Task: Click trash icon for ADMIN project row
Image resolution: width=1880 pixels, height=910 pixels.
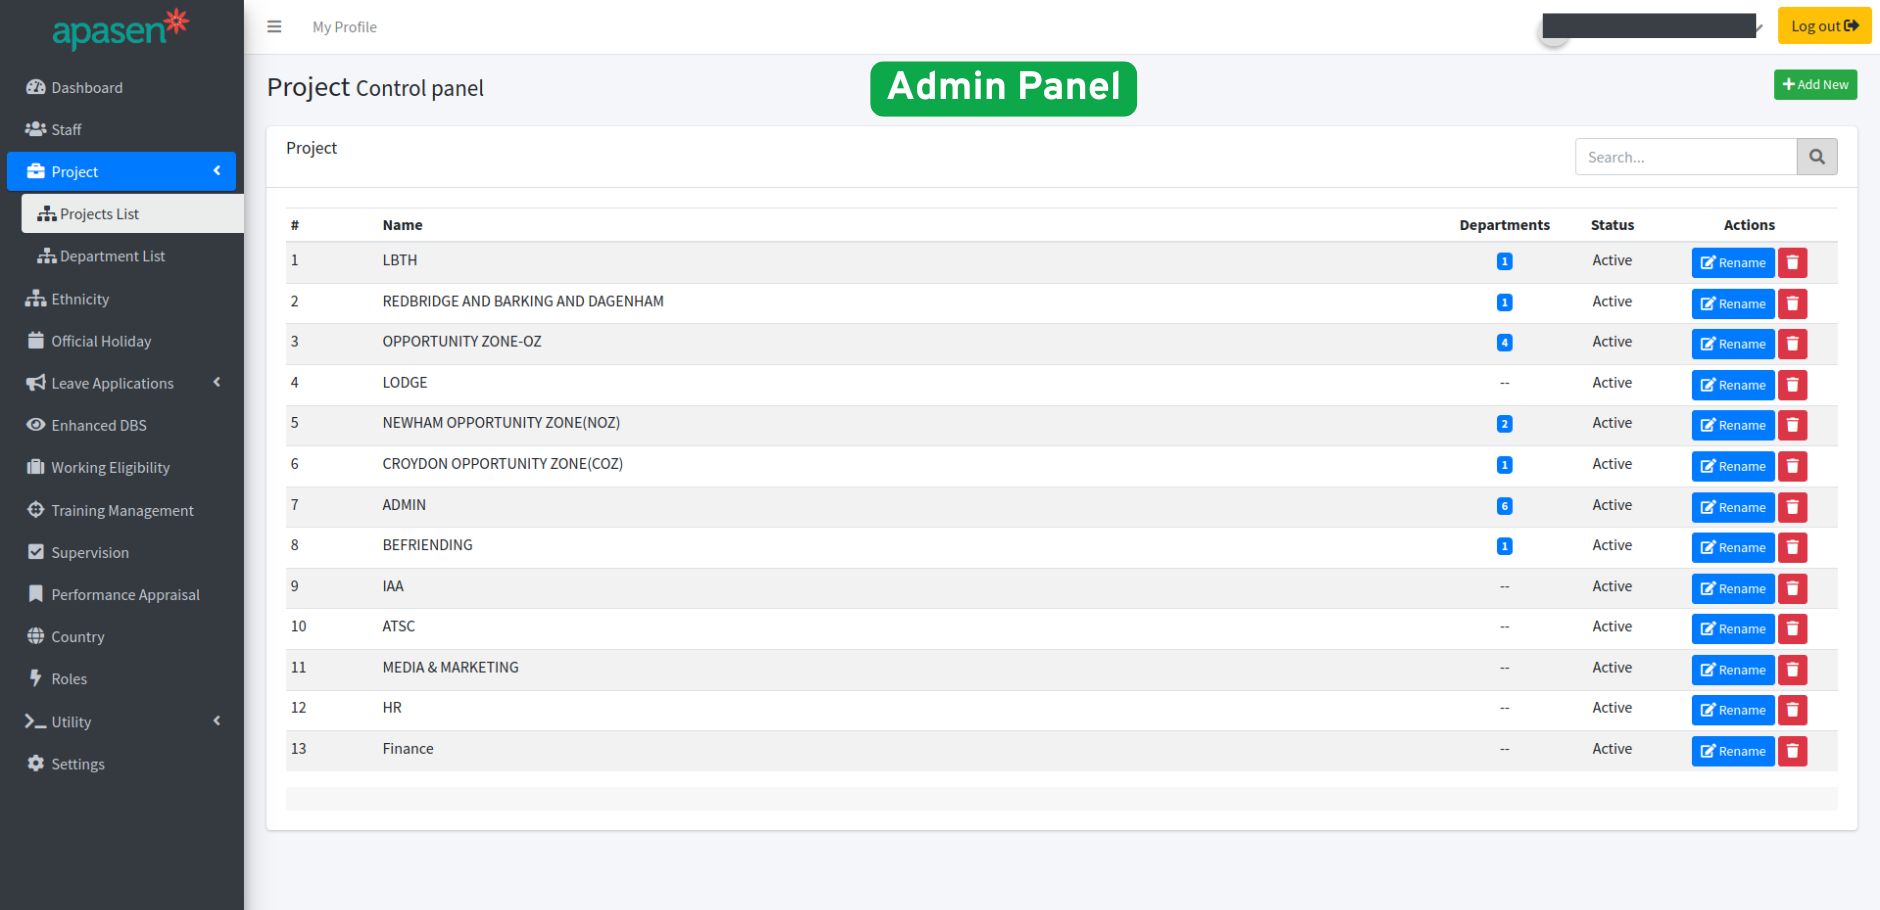Action: (x=1792, y=507)
